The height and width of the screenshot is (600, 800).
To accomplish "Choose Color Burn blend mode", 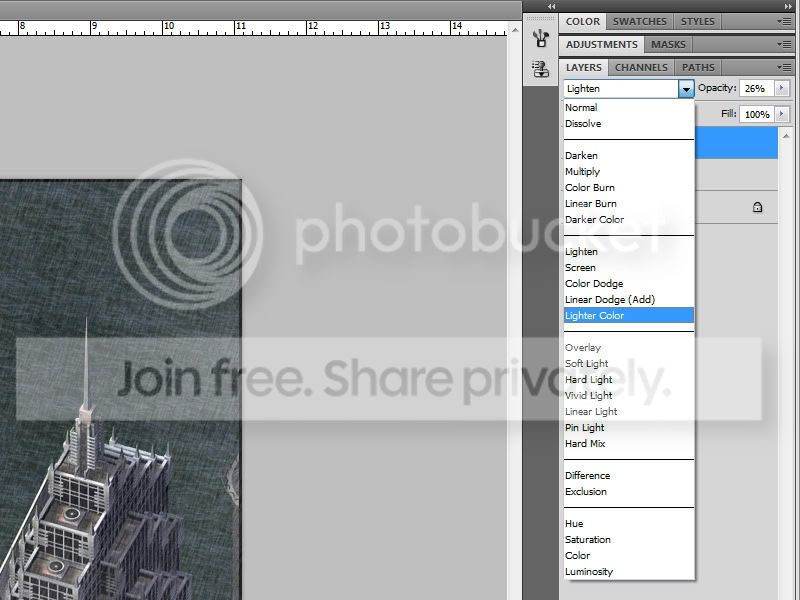I will [629, 187].
